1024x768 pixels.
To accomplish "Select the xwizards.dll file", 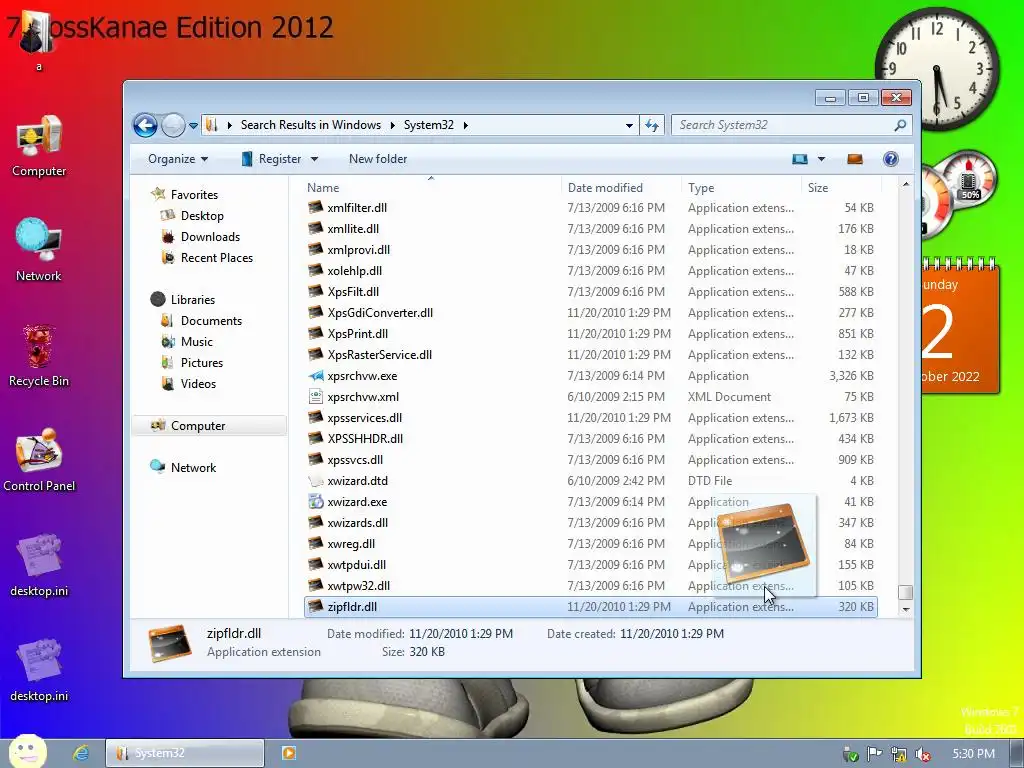I will pos(358,522).
